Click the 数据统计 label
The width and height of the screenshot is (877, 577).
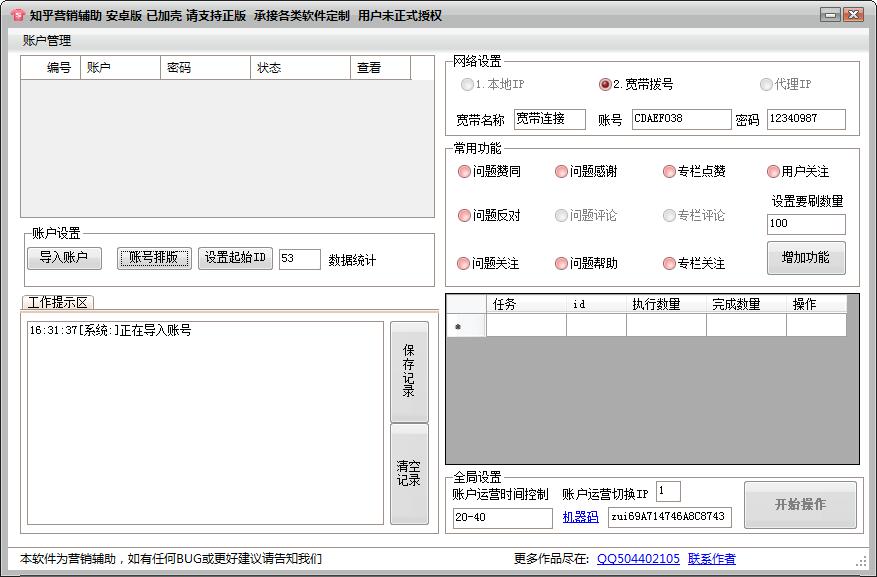pyautogui.click(x=352, y=260)
